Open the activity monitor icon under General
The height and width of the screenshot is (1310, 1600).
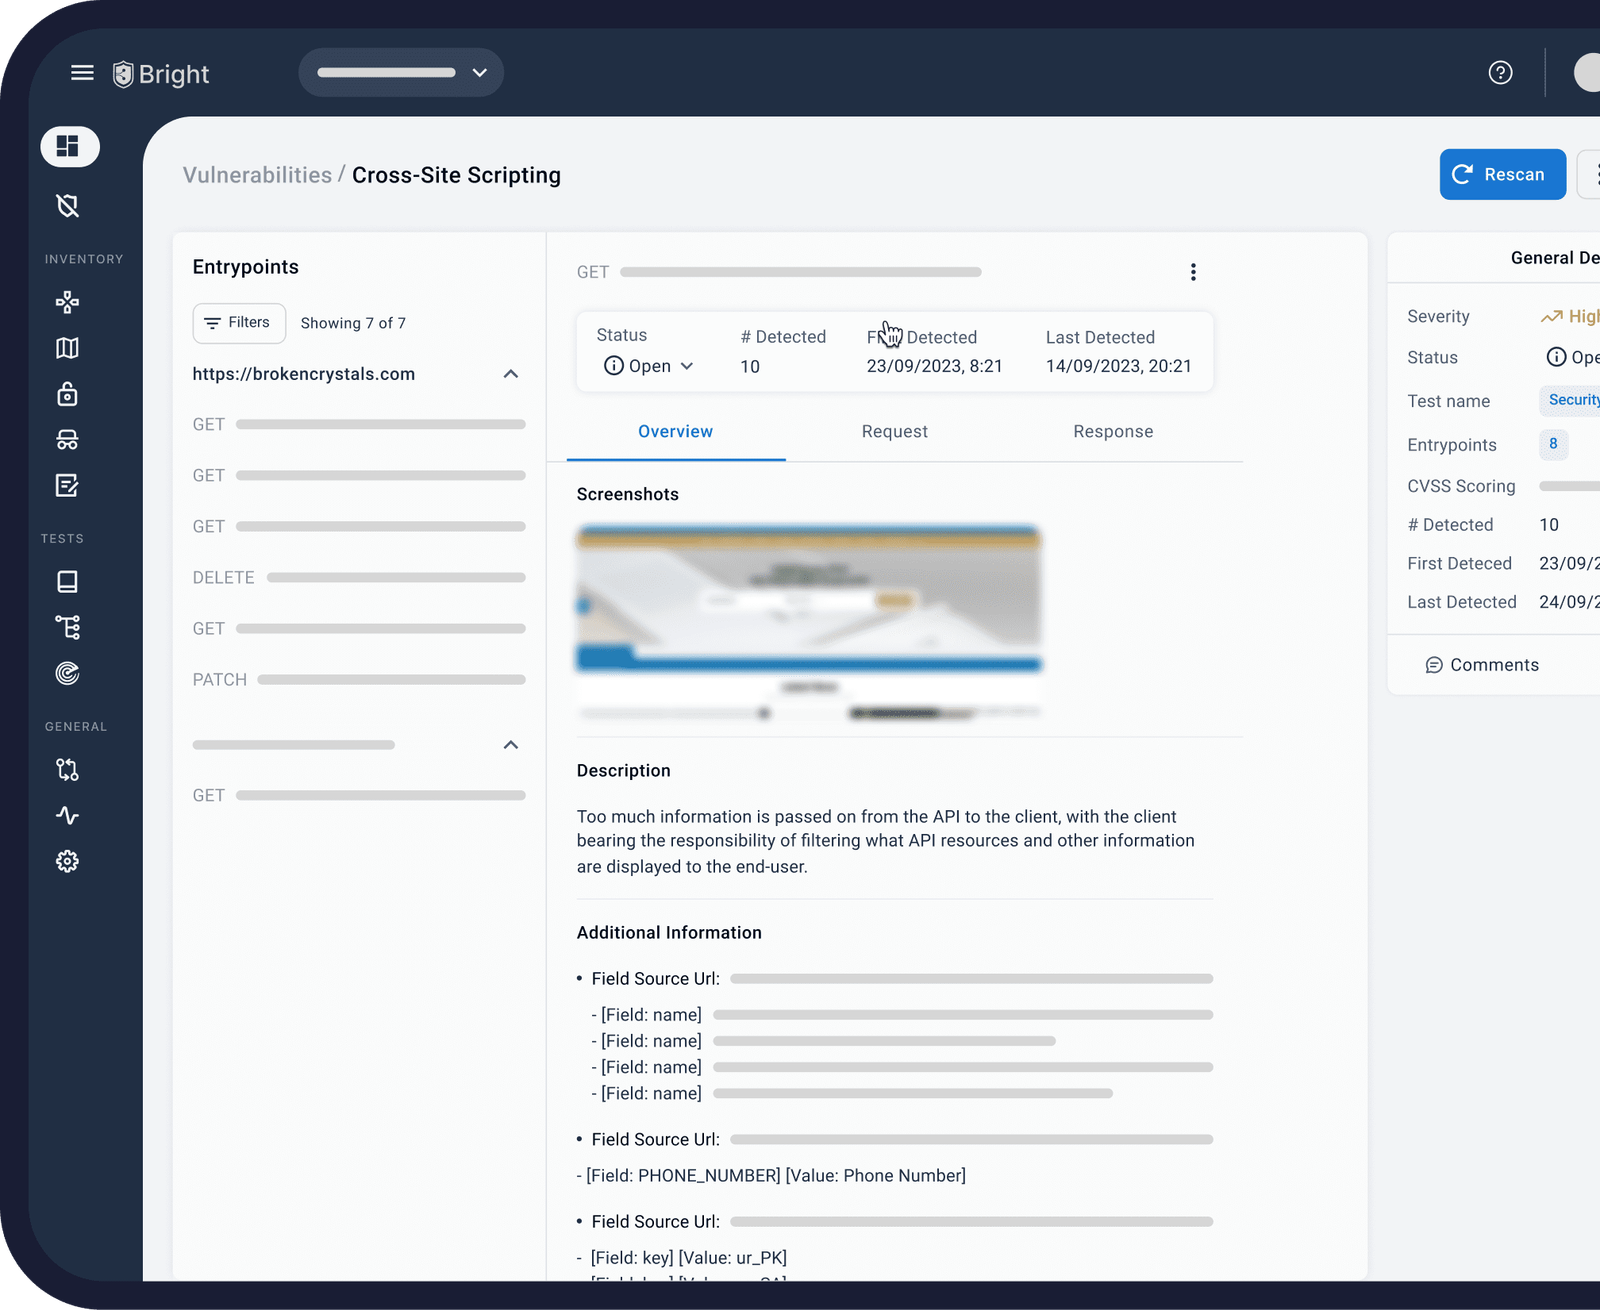[x=67, y=815]
